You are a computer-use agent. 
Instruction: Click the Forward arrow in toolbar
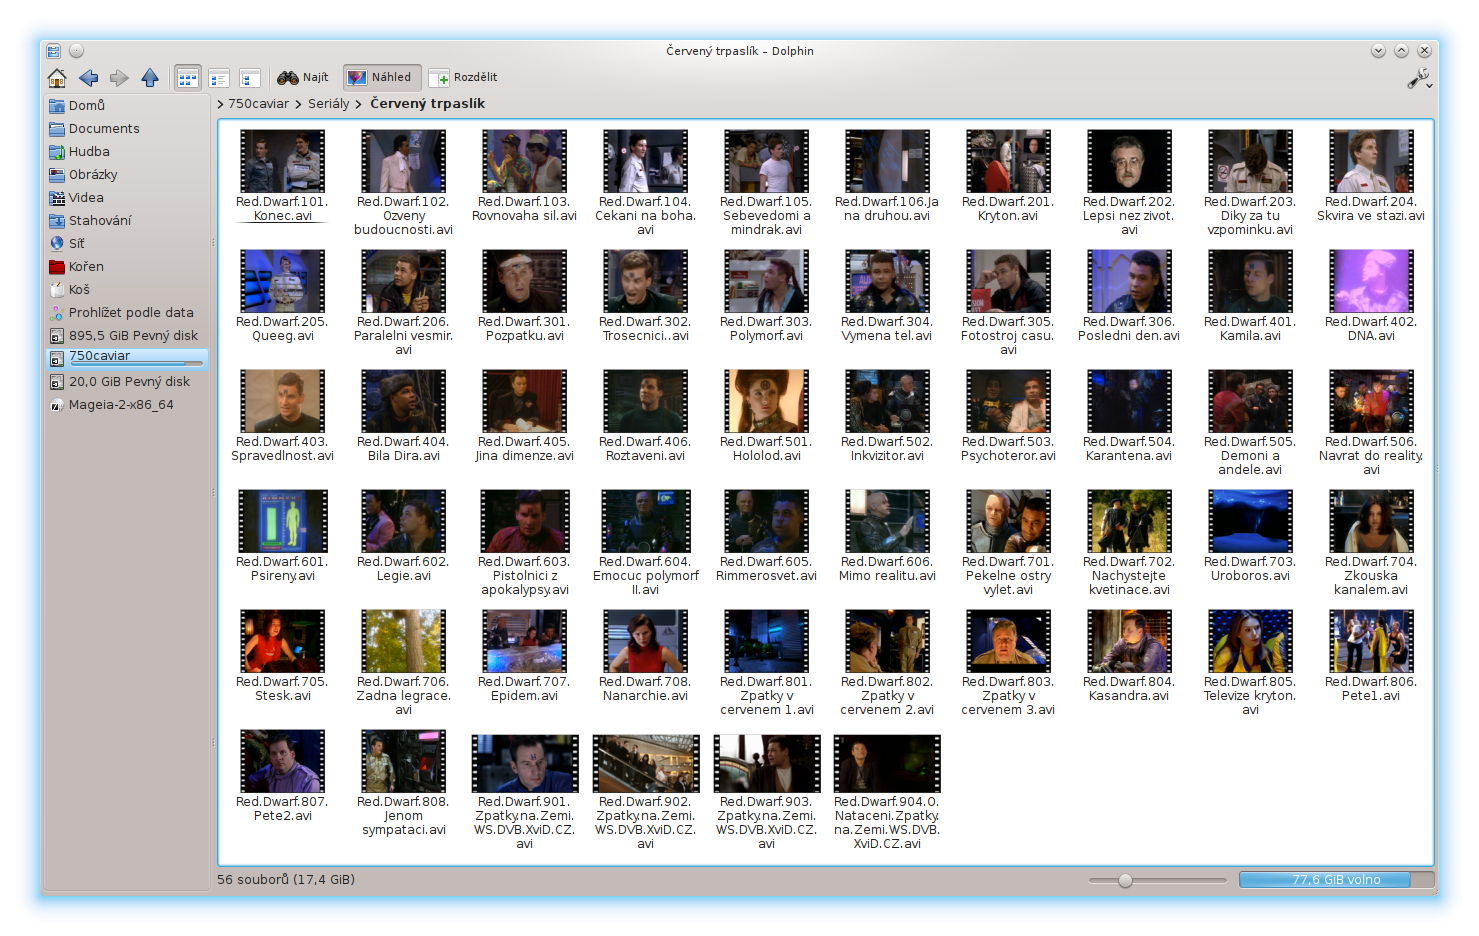pyautogui.click(x=119, y=78)
